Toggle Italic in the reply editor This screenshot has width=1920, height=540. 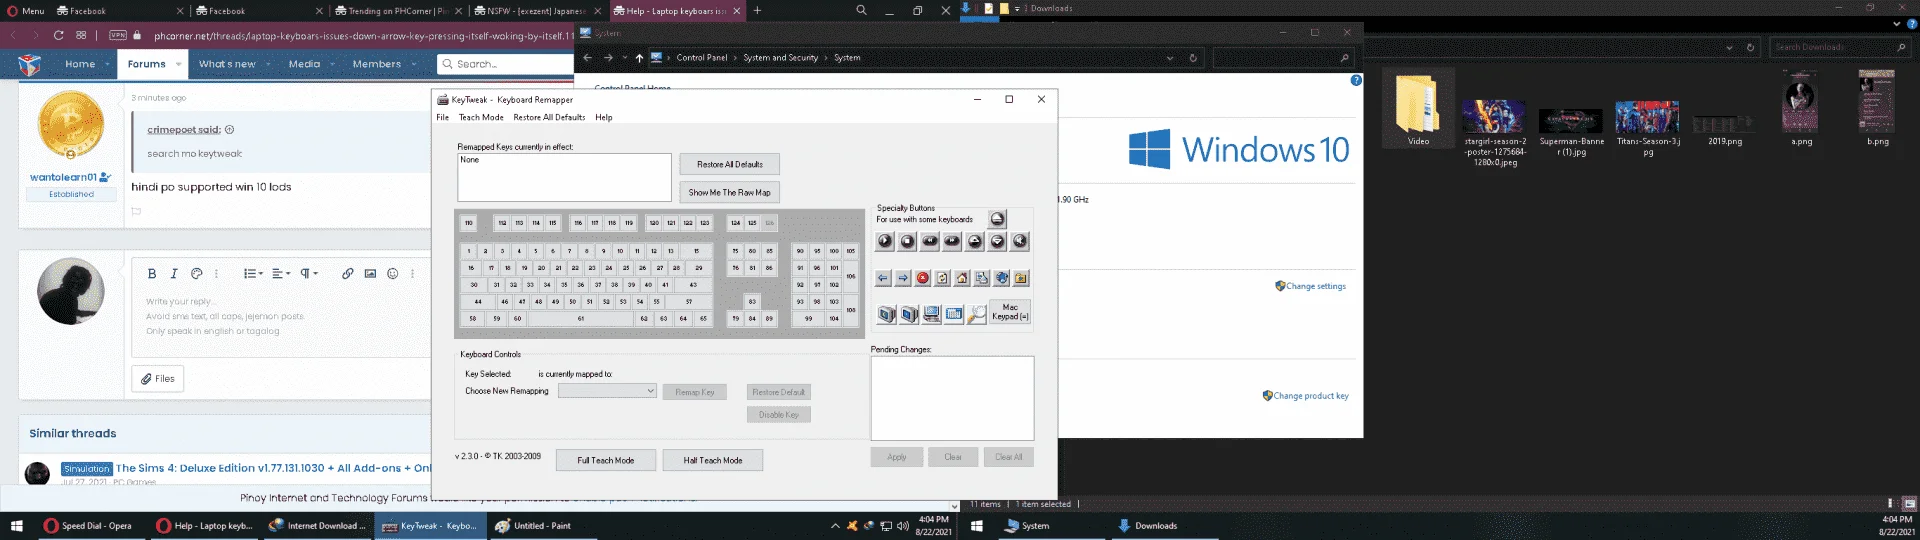pyautogui.click(x=174, y=273)
